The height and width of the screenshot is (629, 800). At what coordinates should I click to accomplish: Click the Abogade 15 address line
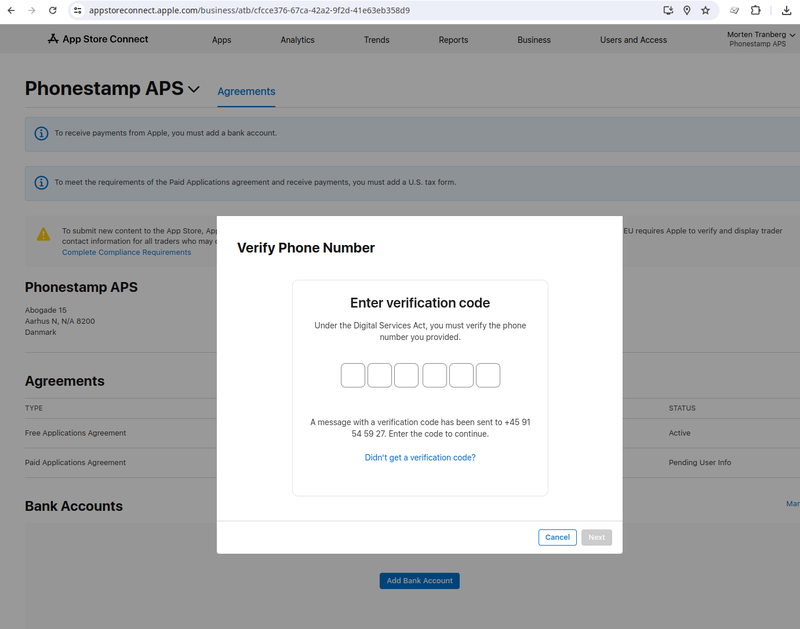[x=45, y=310]
